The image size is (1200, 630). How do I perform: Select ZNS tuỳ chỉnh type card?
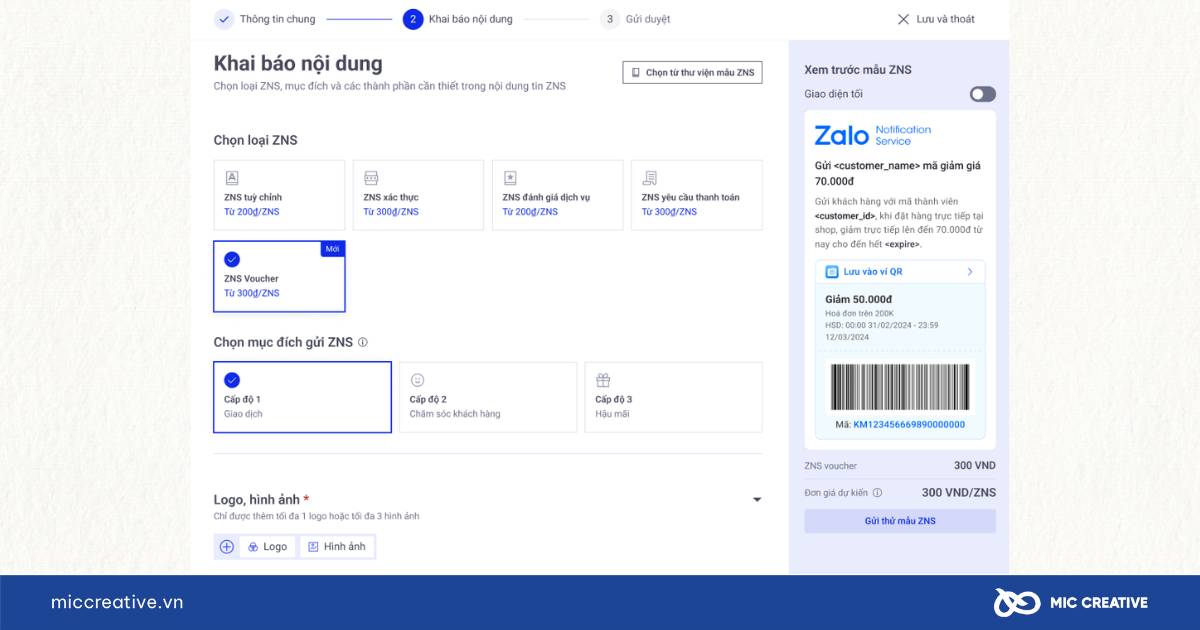click(x=279, y=195)
